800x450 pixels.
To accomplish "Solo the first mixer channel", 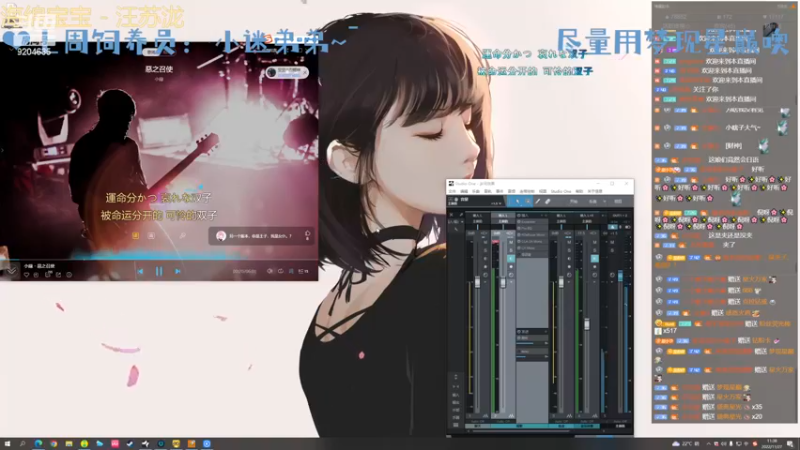I will point(485,250).
